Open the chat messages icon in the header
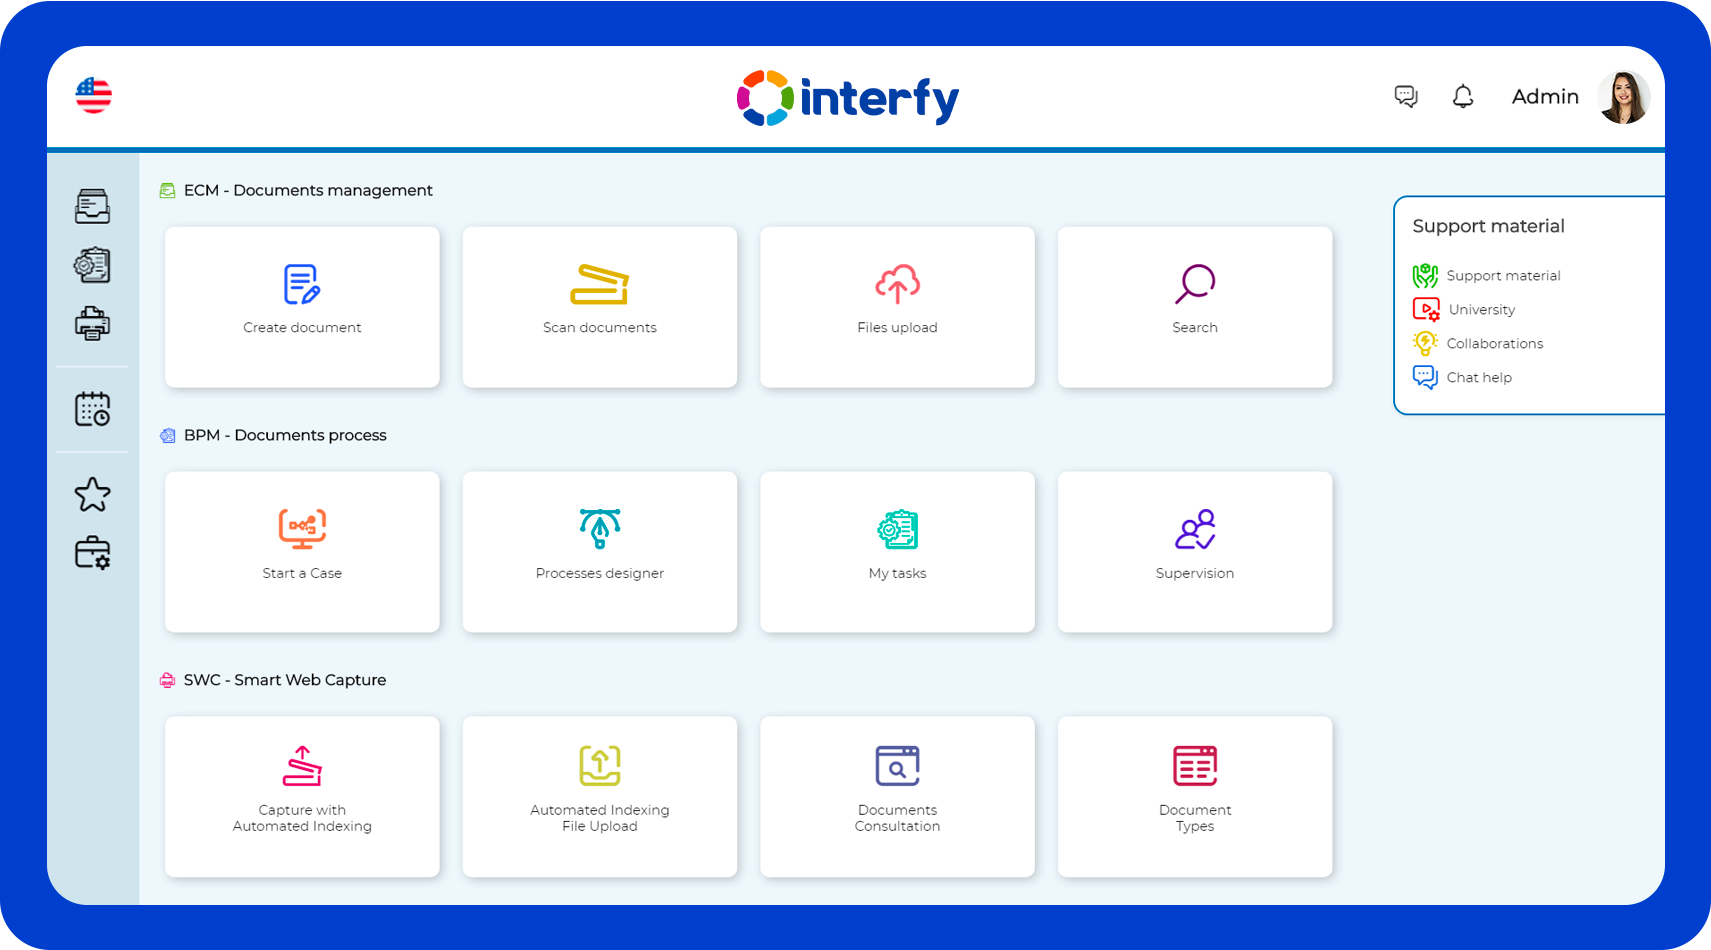This screenshot has height=950, width=1711. pos(1405,96)
